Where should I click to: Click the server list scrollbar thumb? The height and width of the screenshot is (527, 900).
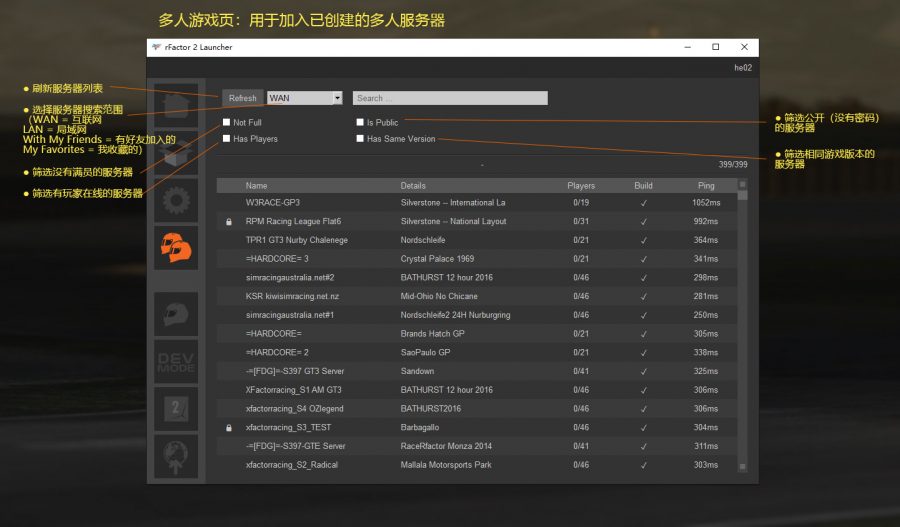point(742,195)
